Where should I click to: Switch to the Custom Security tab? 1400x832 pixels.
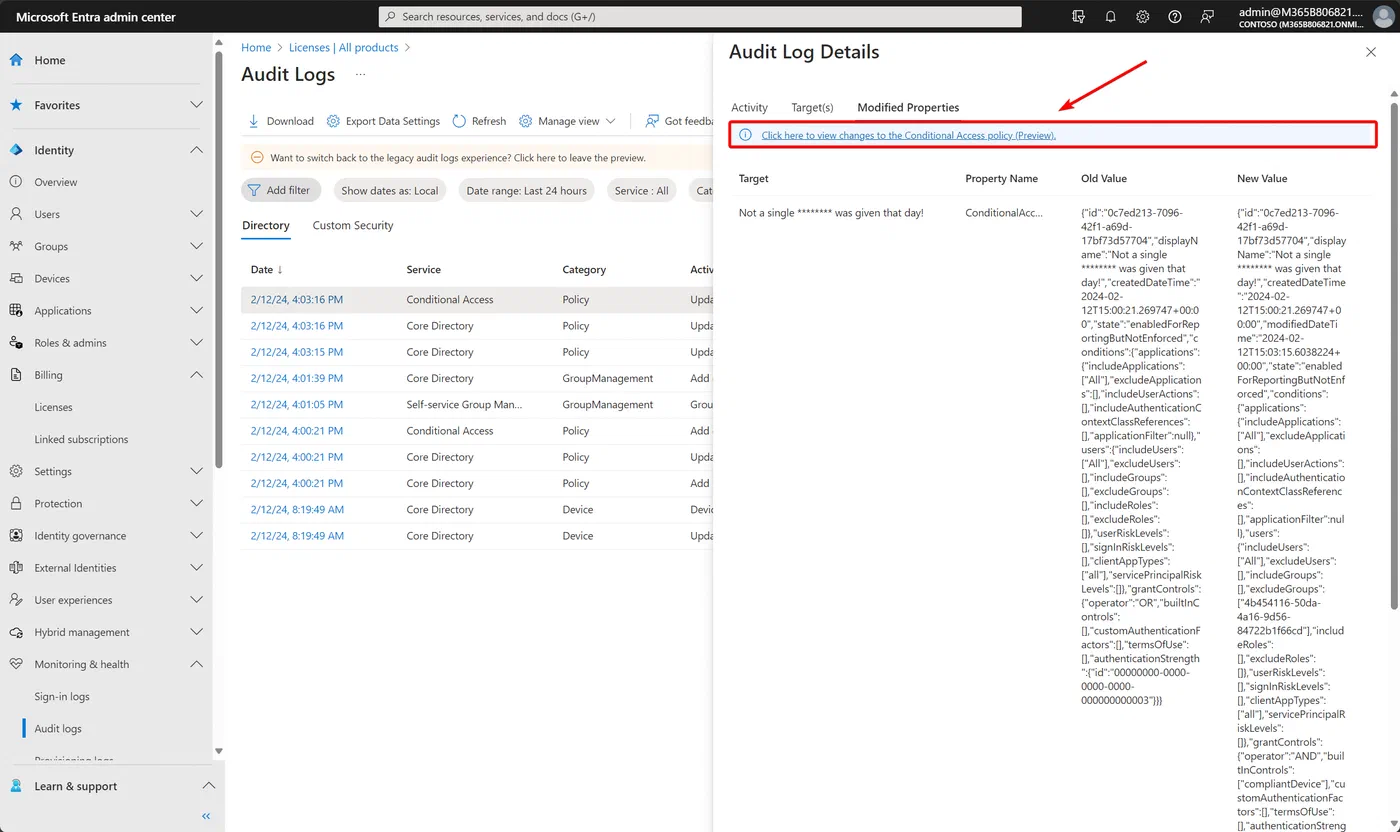(353, 225)
